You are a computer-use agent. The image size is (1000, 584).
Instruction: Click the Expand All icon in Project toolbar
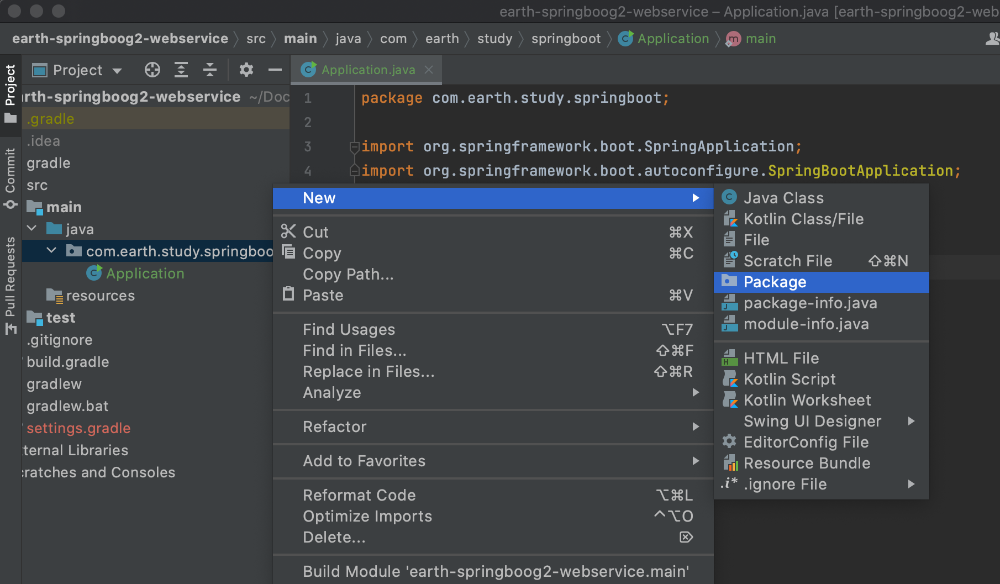pyautogui.click(x=181, y=69)
